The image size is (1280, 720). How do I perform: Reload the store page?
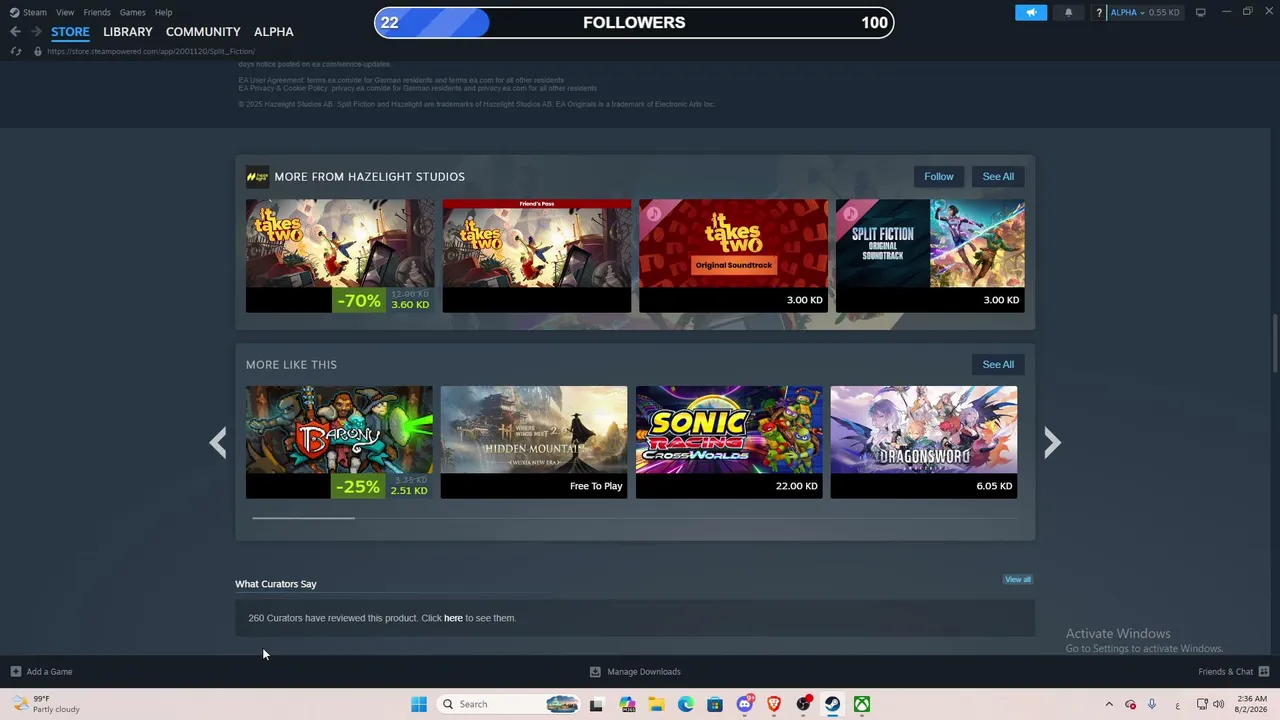pos(16,51)
